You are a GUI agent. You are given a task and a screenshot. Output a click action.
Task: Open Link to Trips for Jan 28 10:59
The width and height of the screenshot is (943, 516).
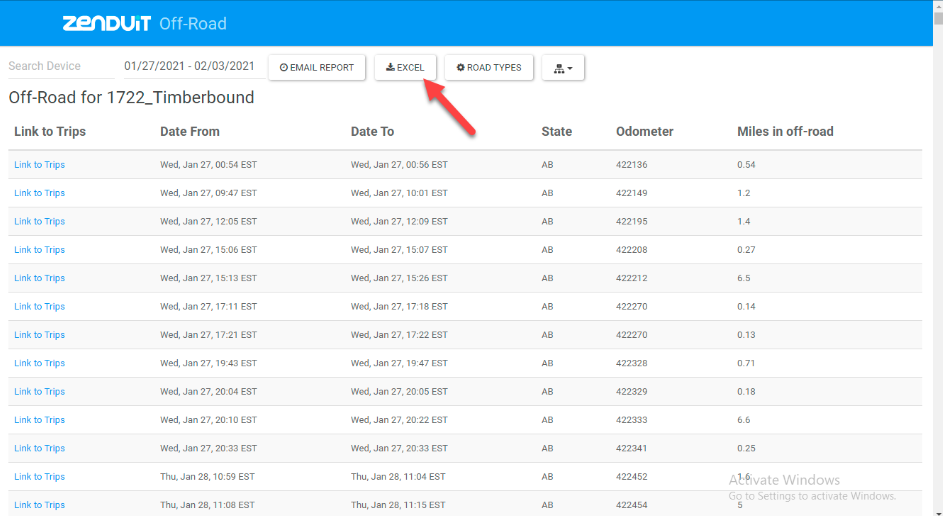point(40,476)
